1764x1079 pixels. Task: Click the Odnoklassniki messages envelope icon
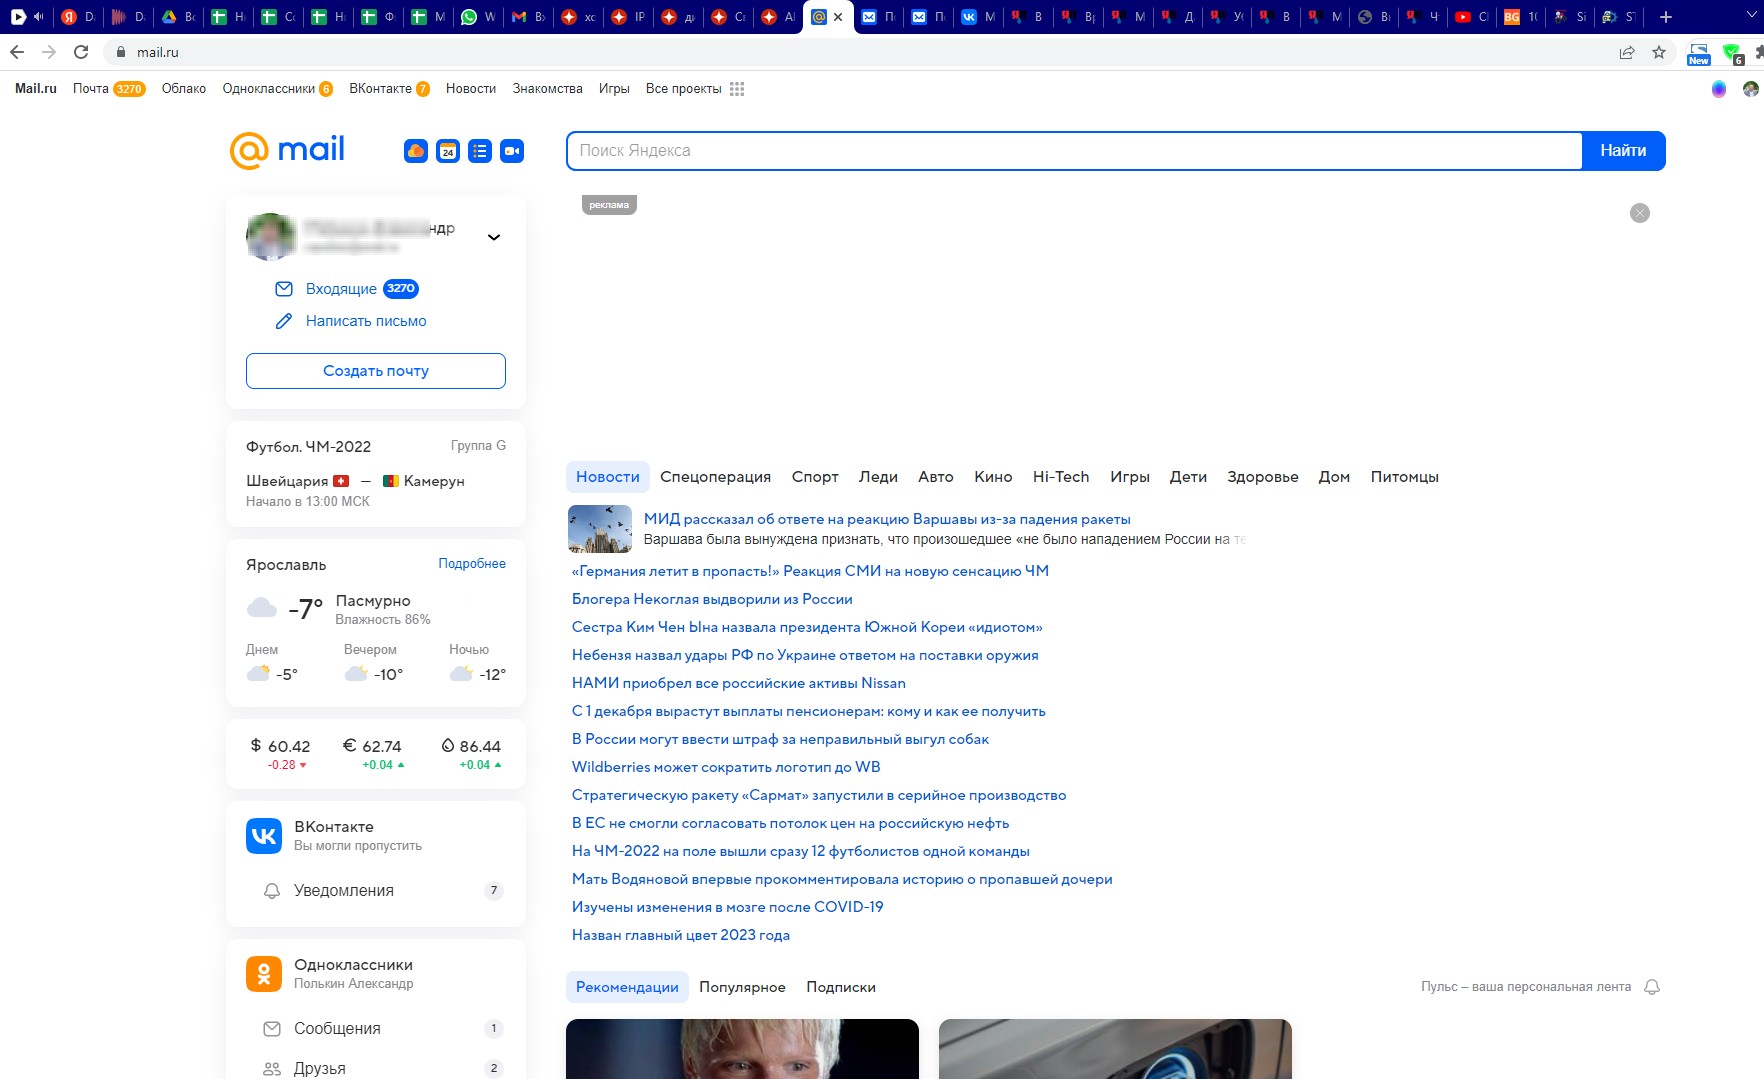coord(272,1029)
